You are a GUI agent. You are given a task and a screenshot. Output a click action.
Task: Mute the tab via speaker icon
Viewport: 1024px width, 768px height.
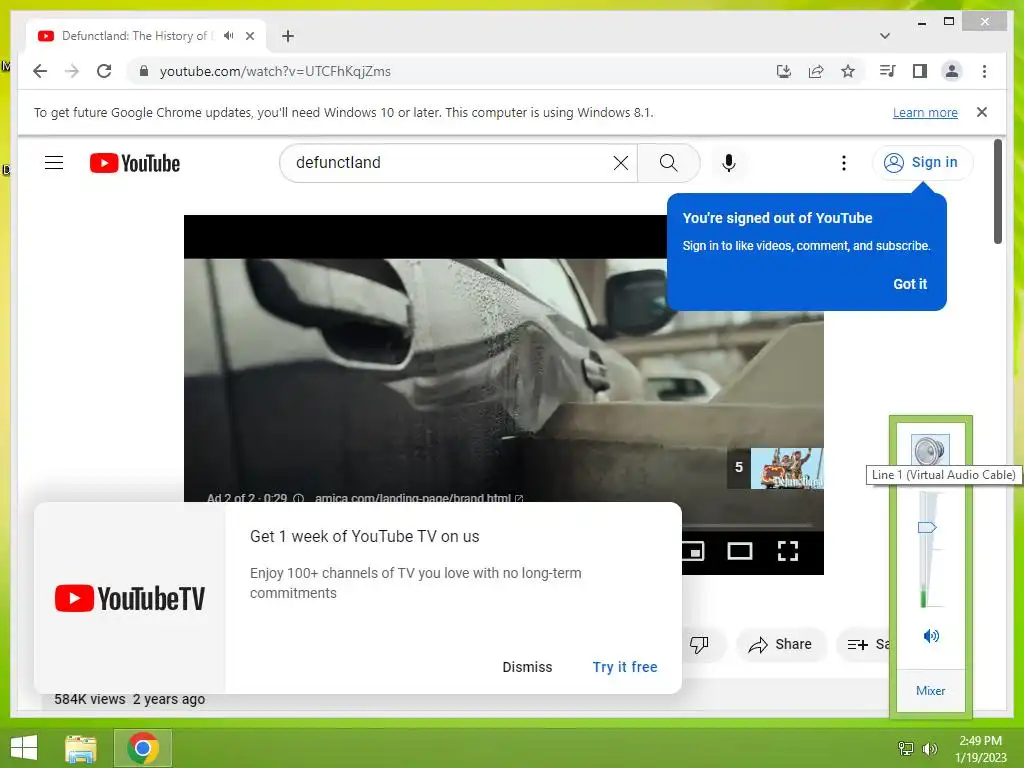tap(228, 36)
